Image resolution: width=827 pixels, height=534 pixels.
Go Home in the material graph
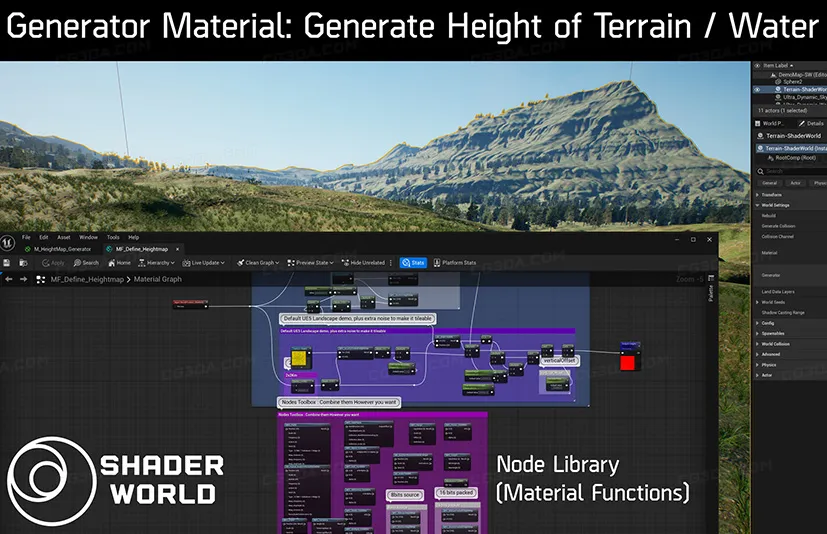[x=119, y=263]
